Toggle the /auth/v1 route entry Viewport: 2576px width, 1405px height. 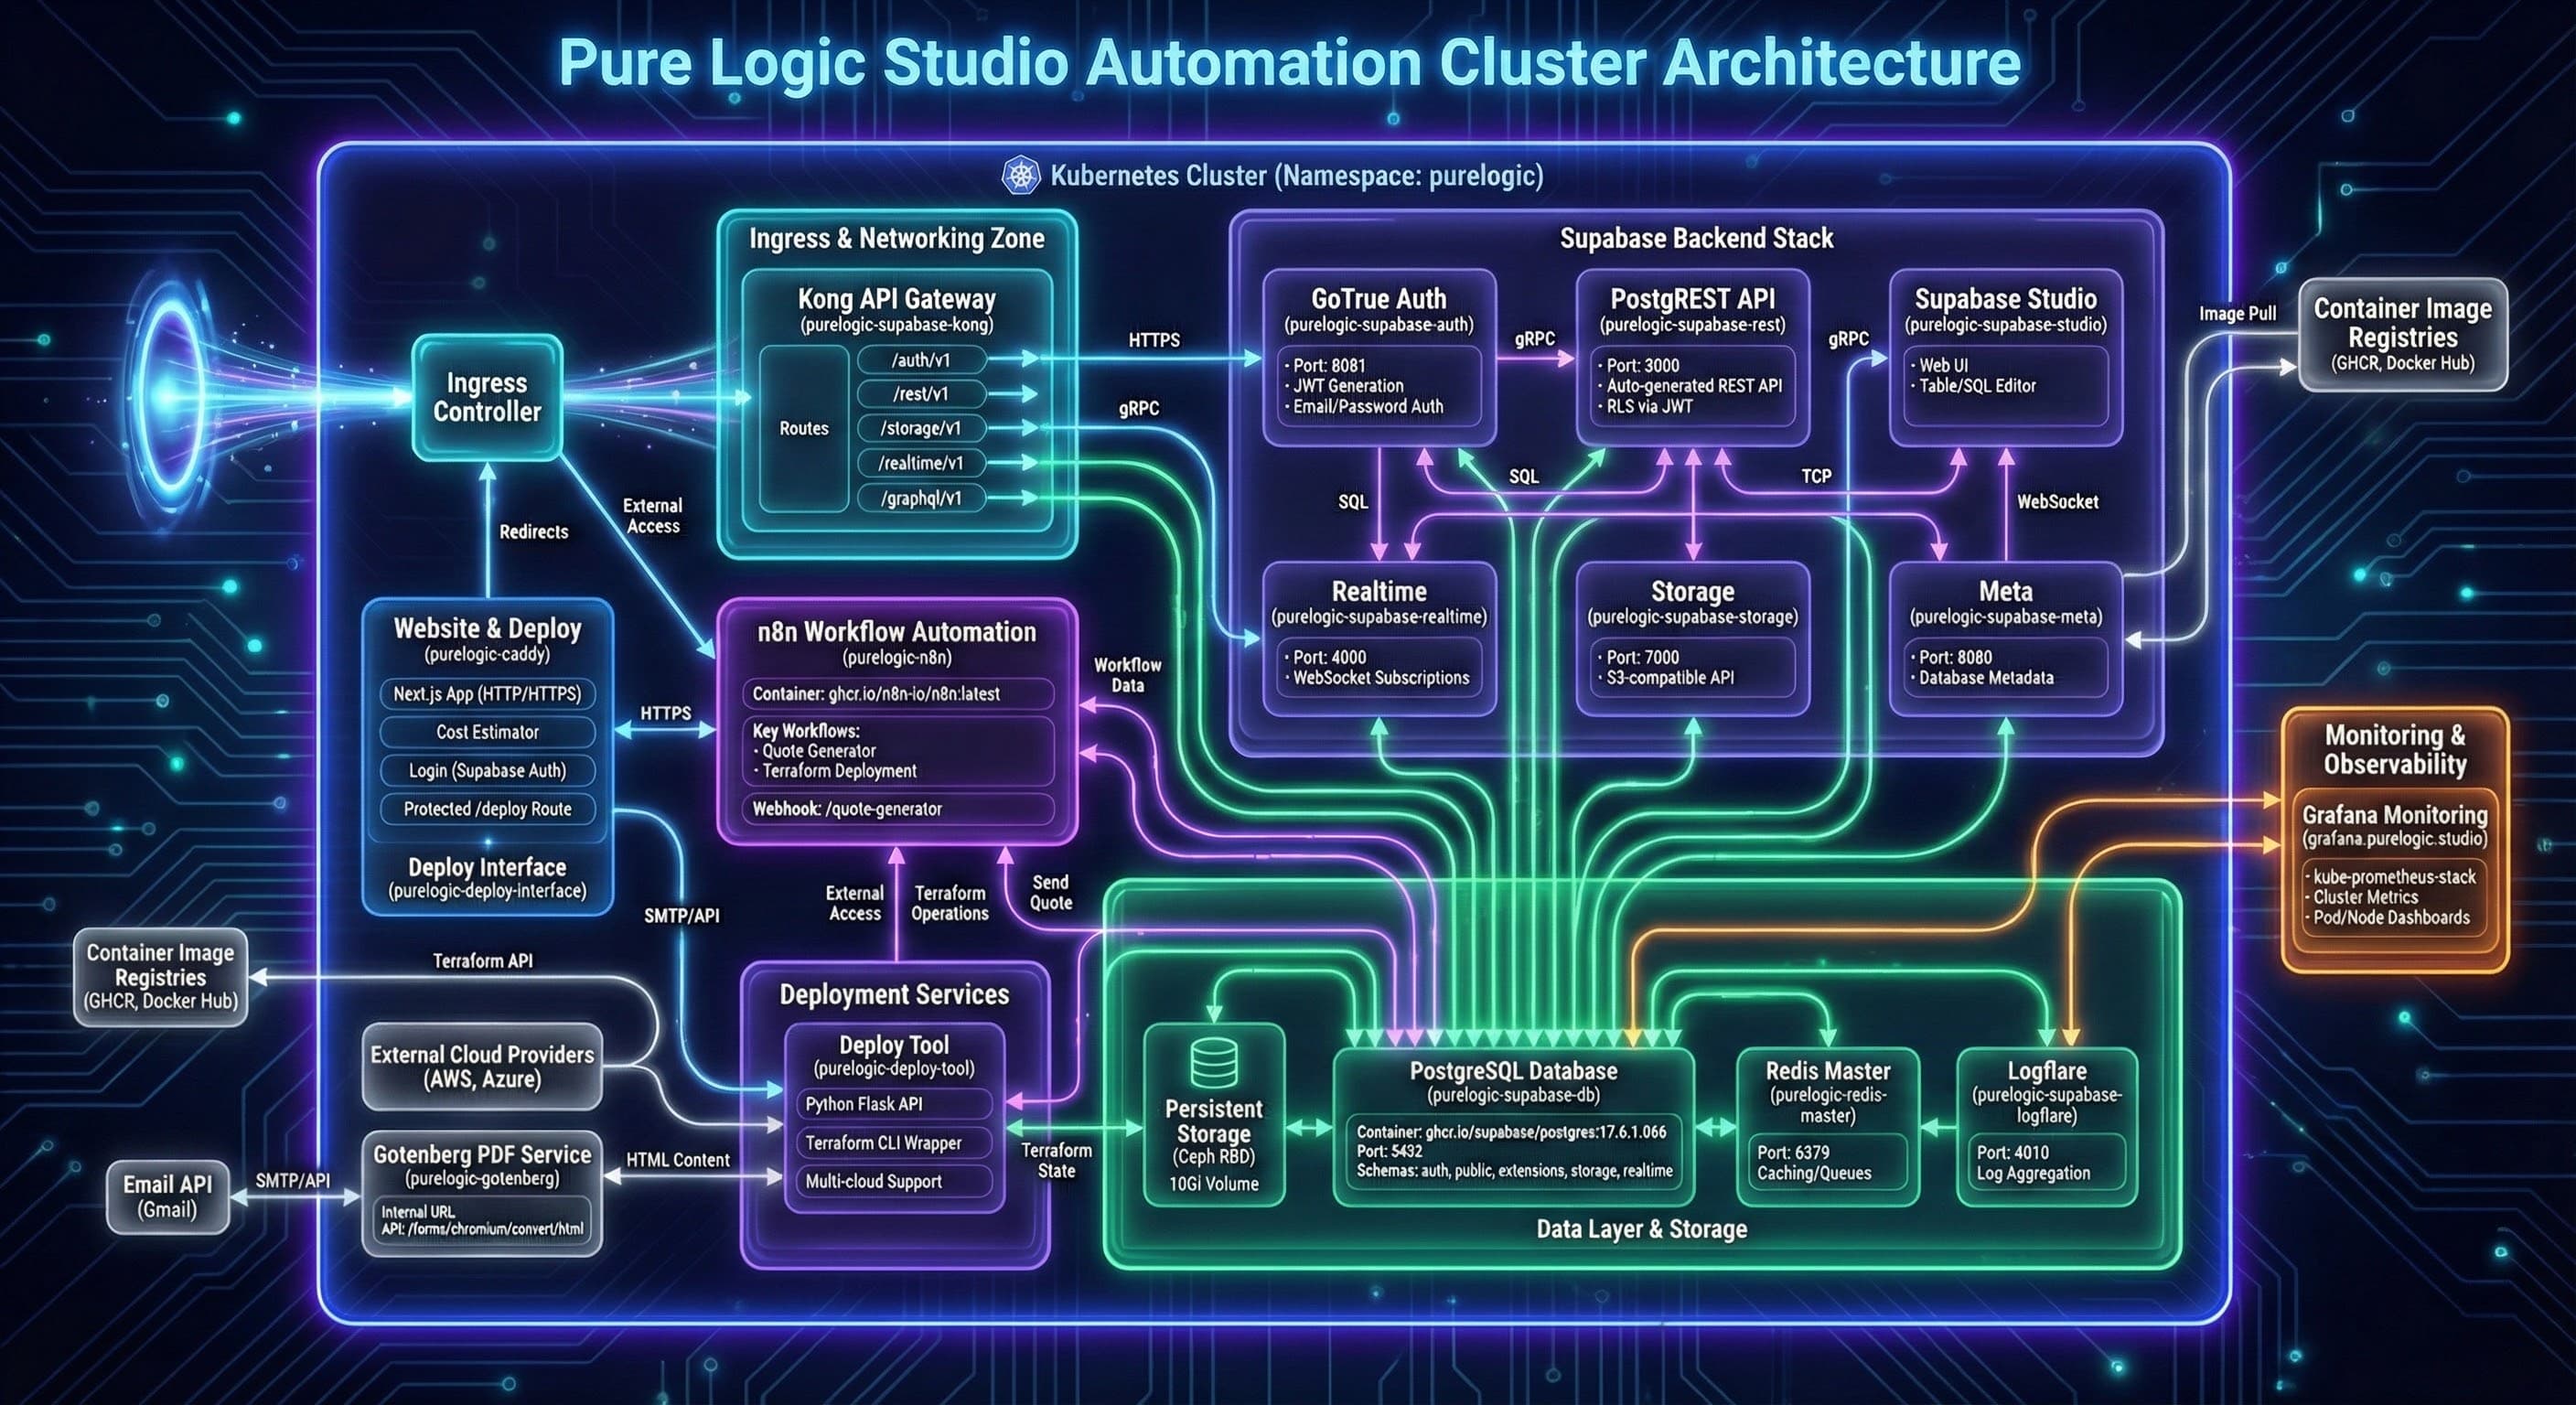923,360
